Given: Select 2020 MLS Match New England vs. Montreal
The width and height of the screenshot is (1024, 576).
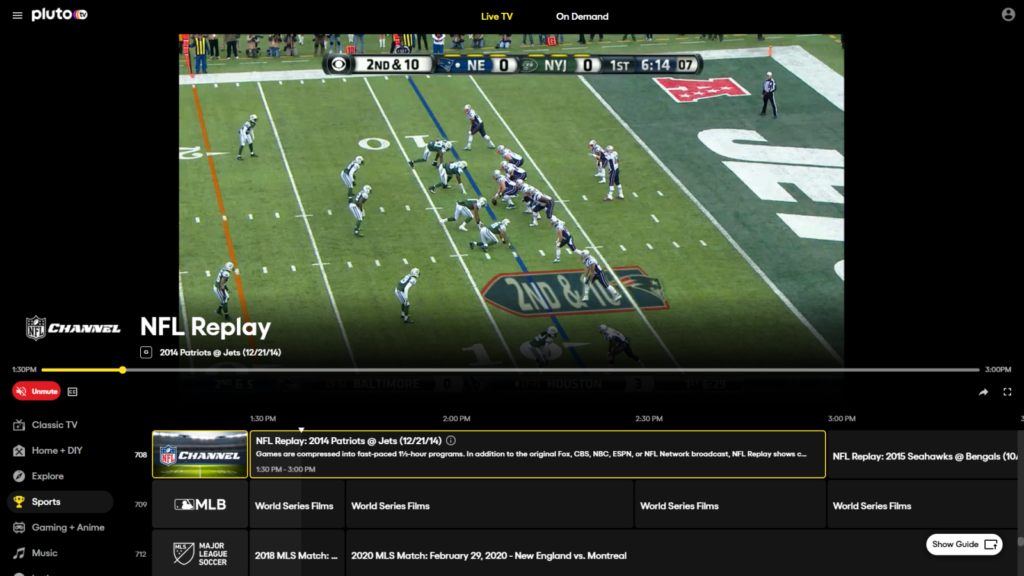Looking at the screenshot, I should [x=682, y=554].
